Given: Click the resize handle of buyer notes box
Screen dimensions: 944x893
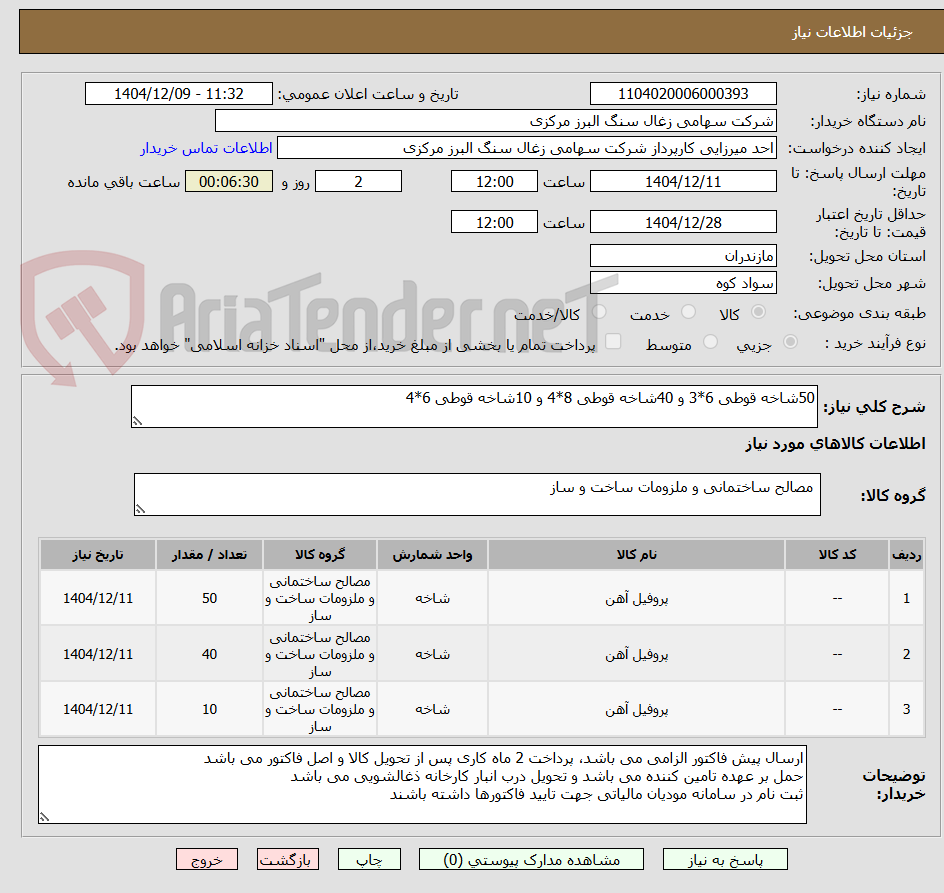Looking at the screenshot, I should (45, 817).
